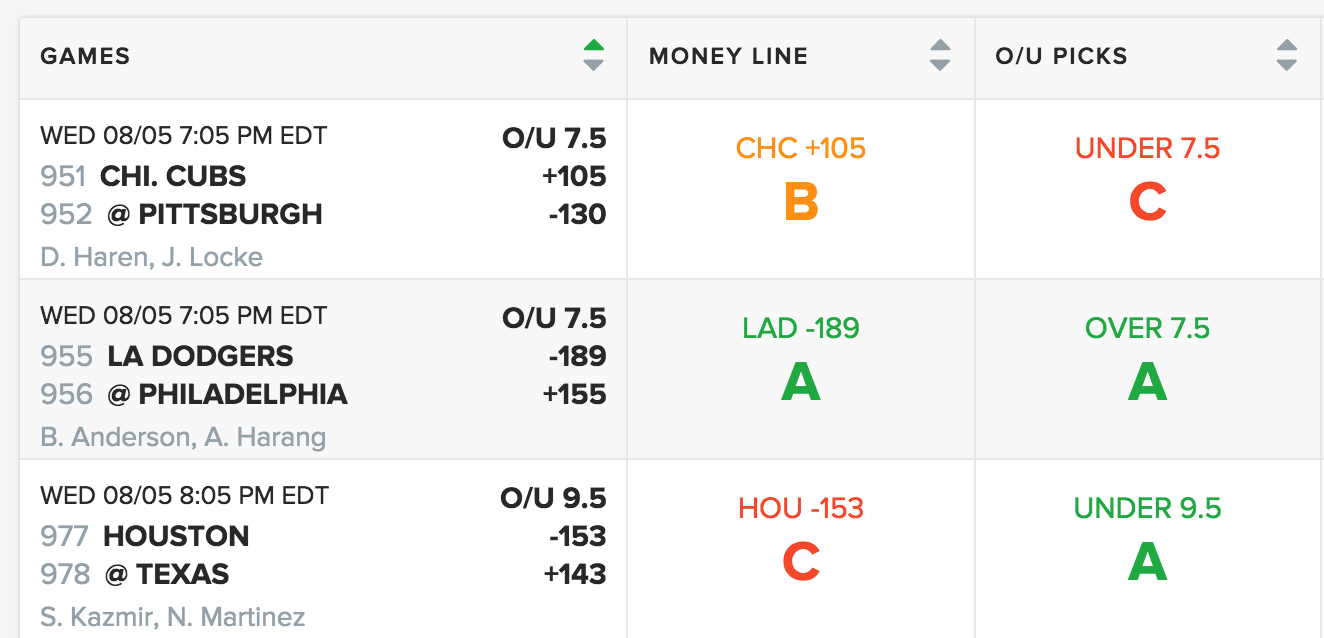Viewport: 1324px width, 638px height.
Task: Sort table by the Games column arrows
Action: click(x=593, y=55)
